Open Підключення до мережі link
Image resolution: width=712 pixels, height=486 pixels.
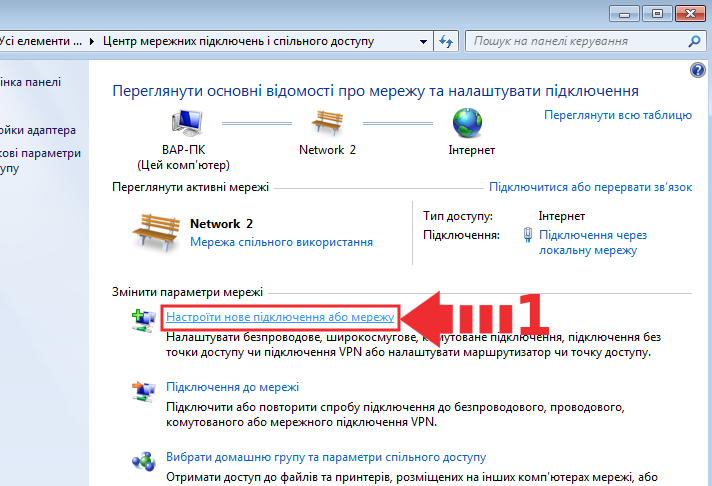pos(232,387)
